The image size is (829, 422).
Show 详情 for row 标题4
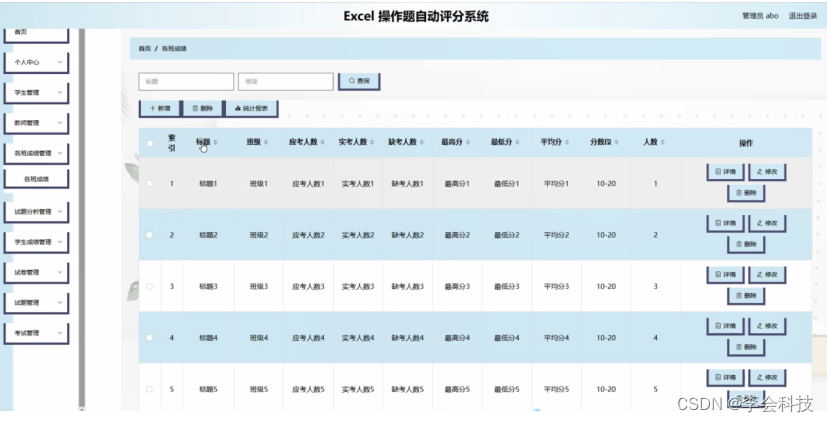[x=725, y=326]
